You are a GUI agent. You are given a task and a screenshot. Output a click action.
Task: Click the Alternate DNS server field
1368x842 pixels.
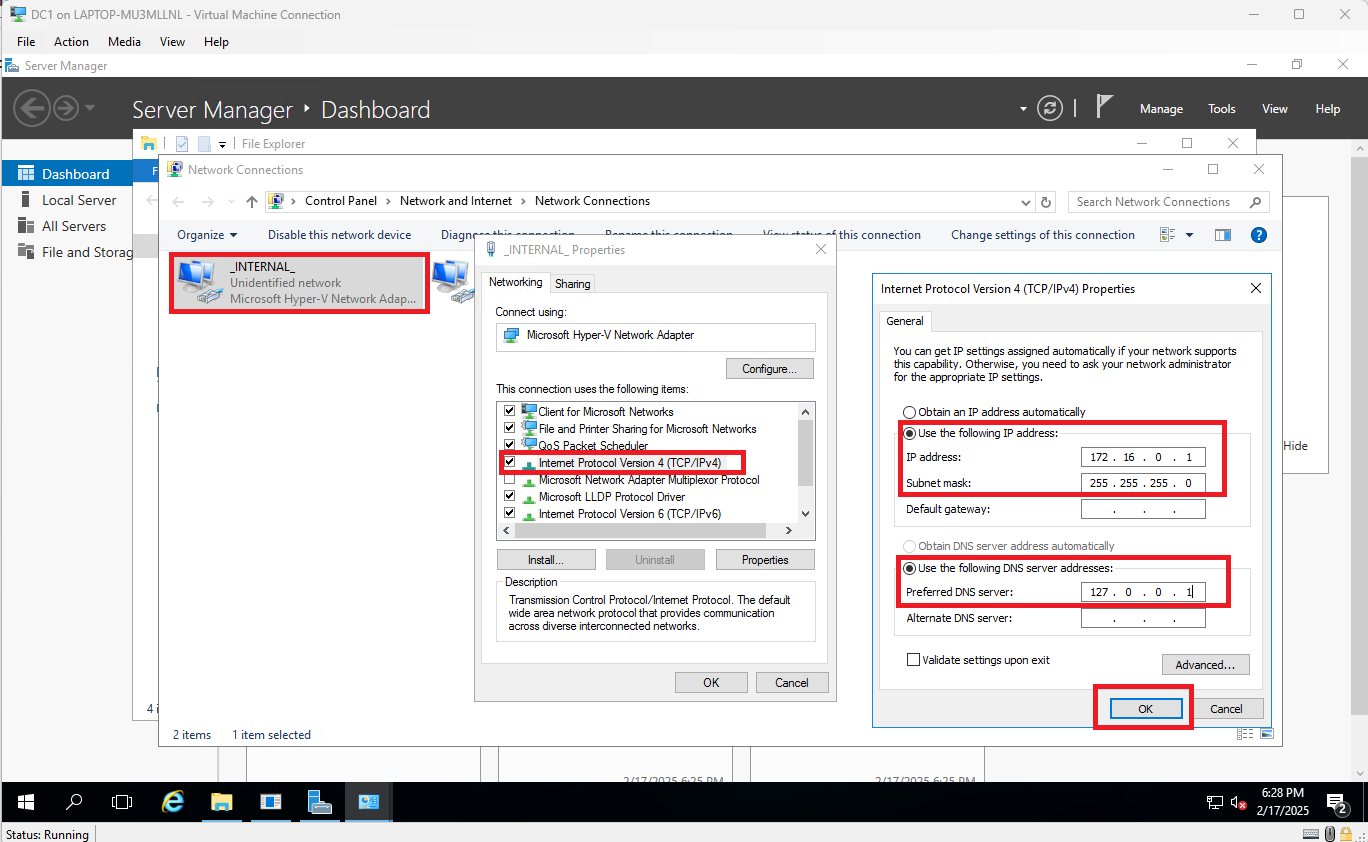point(1143,618)
